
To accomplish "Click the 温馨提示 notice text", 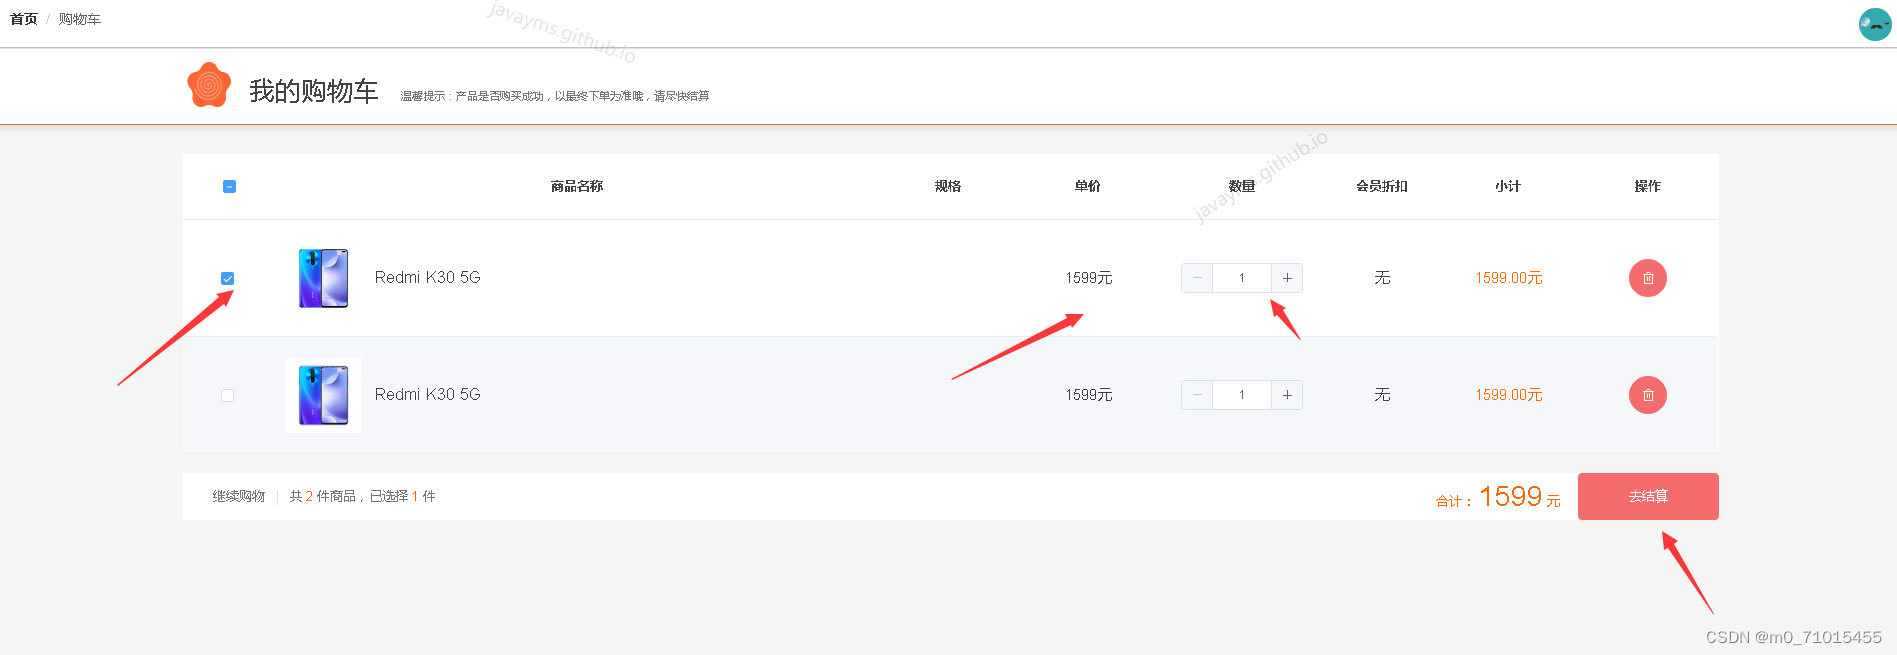I will point(554,96).
